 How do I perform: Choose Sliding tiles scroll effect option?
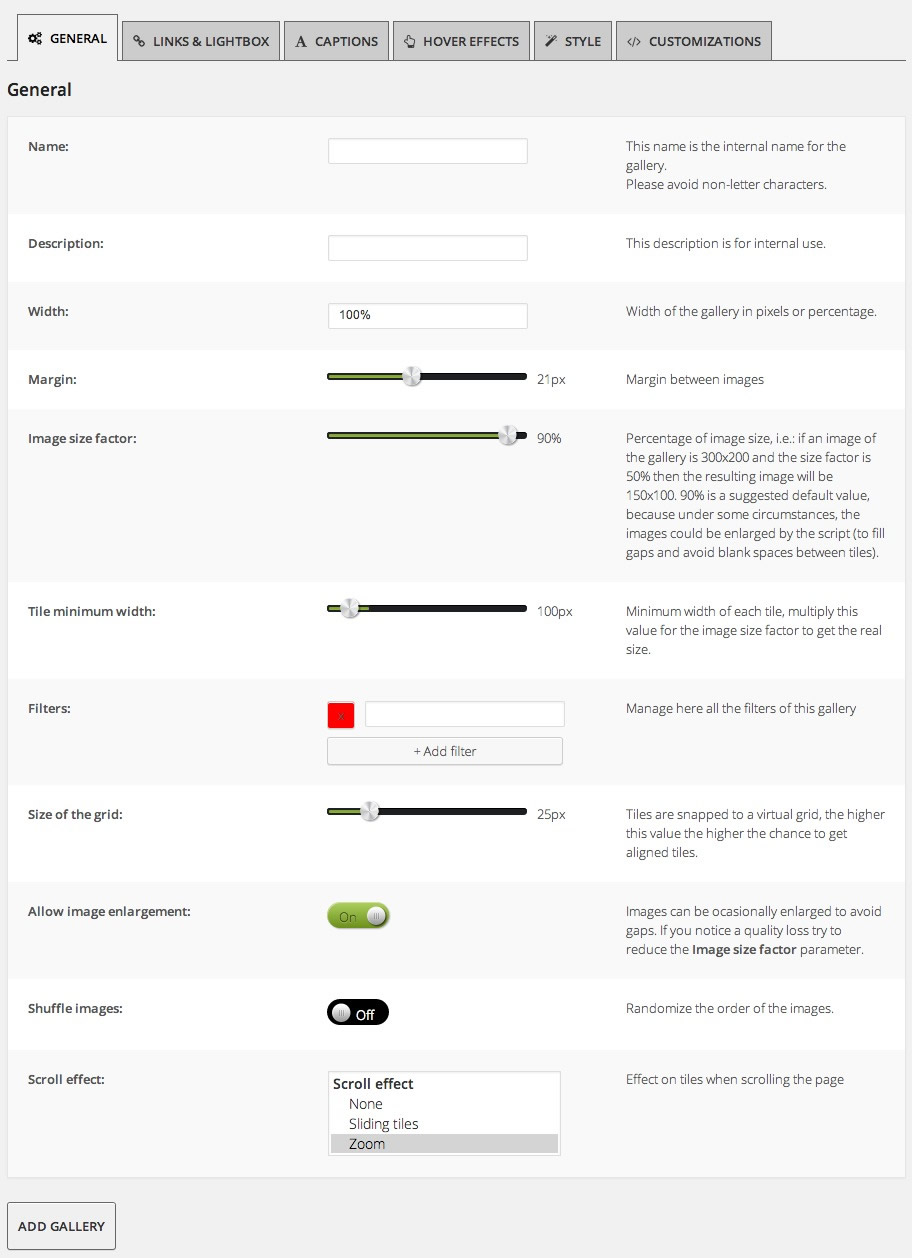click(x=384, y=1124)
